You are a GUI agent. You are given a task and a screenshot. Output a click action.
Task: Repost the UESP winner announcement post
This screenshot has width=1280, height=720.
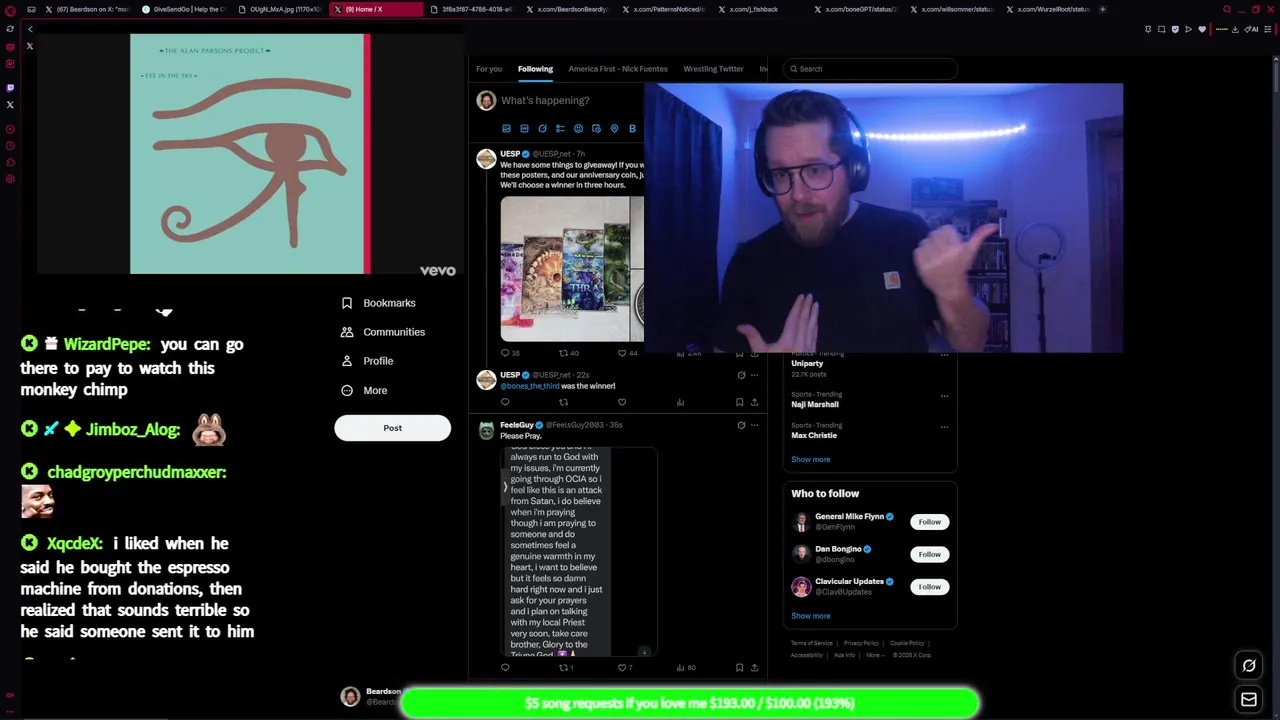(x=563, y=402)
